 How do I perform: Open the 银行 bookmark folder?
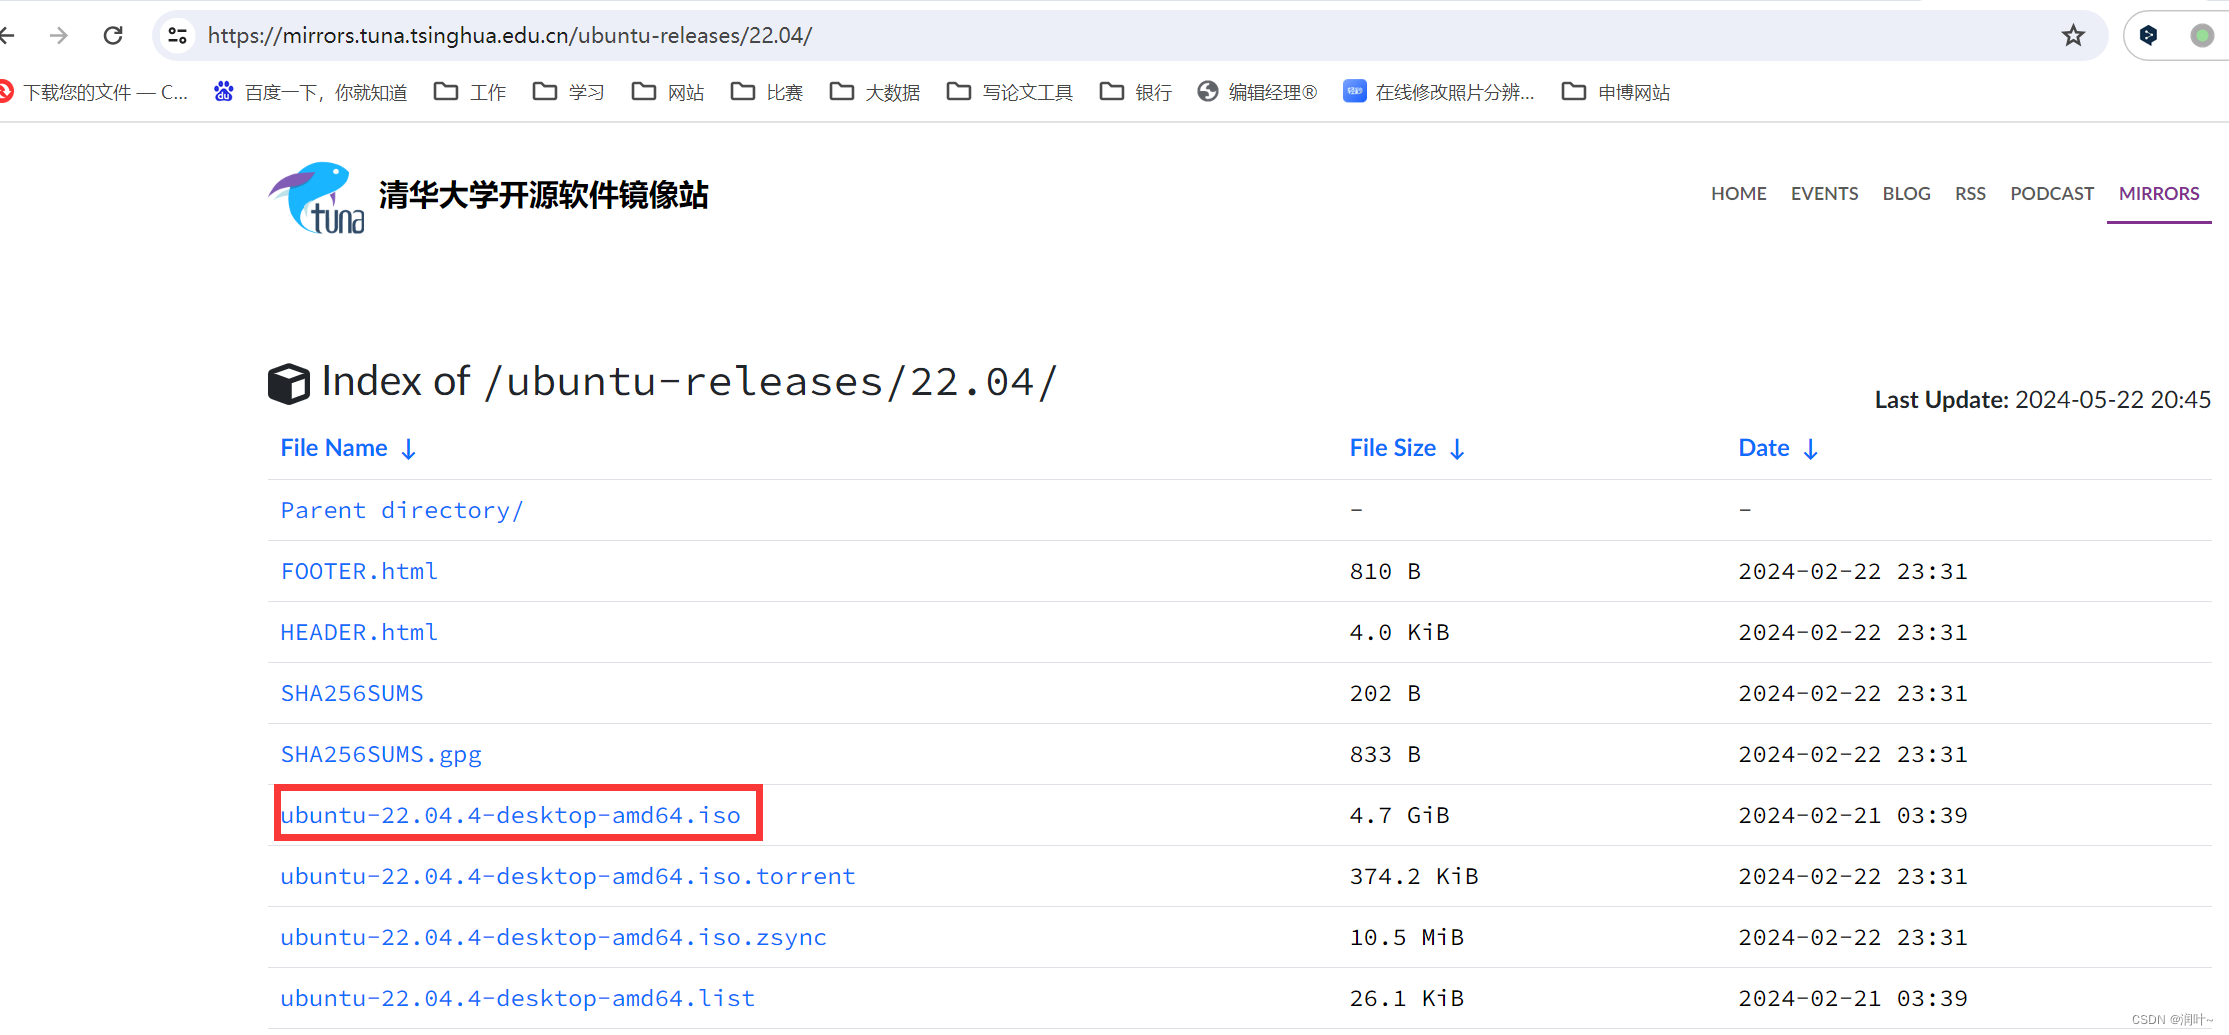[1135, 92]
